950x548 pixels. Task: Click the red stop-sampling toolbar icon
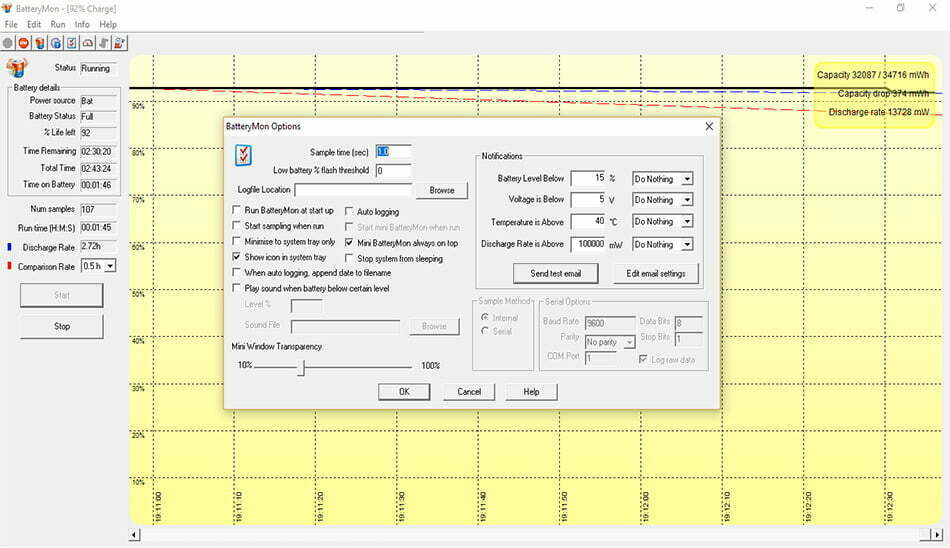24,43
